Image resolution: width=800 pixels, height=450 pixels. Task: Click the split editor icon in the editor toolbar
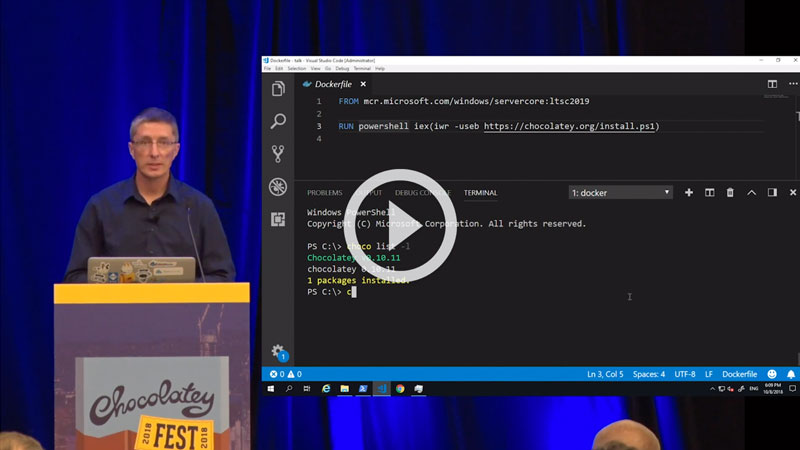tap(772, 84)
